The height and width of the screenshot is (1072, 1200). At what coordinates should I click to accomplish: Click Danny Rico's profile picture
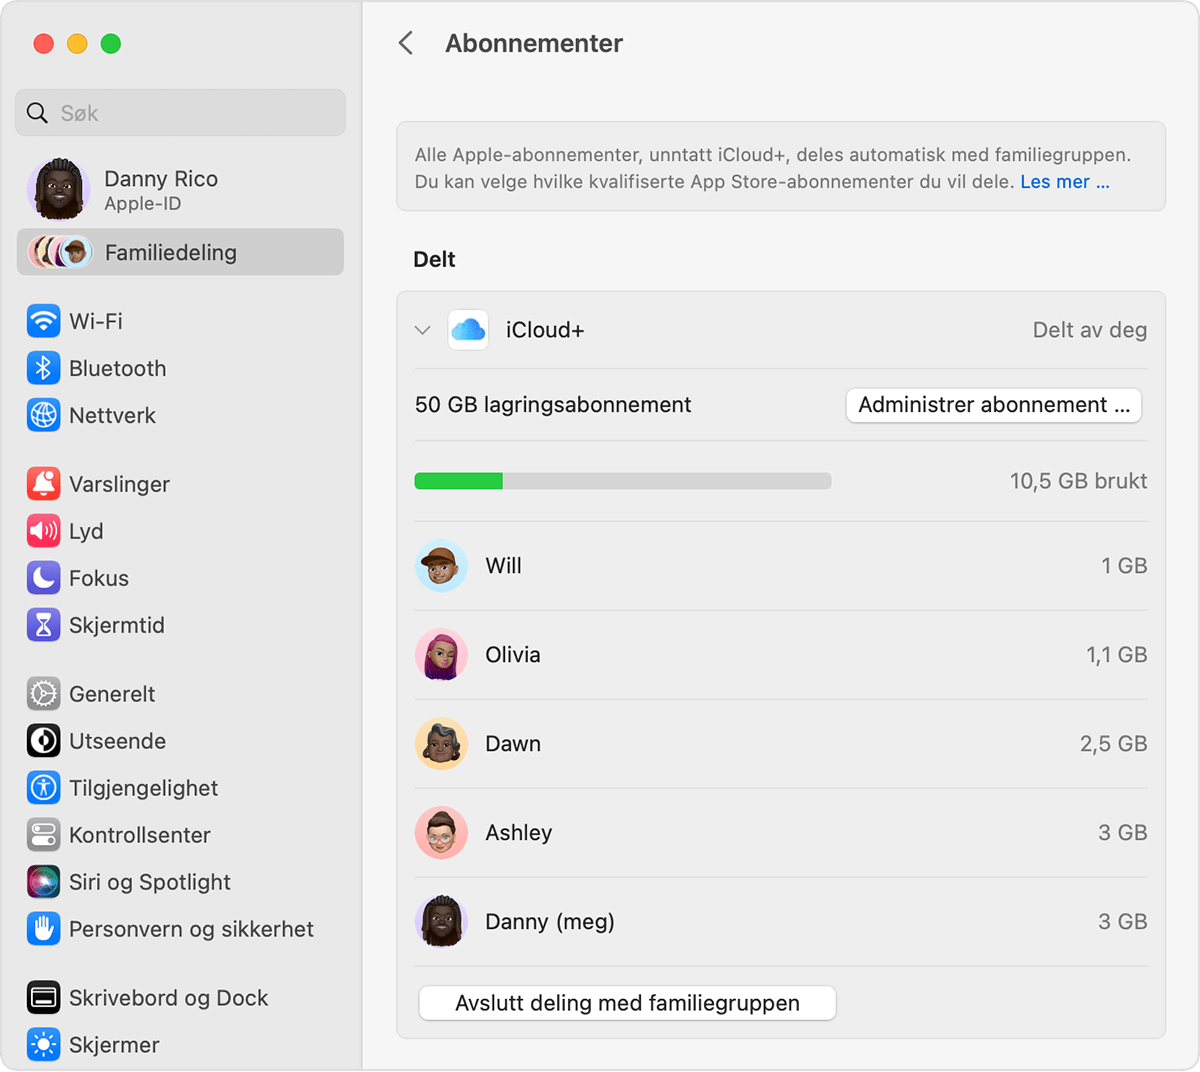[x=58, y=188]
